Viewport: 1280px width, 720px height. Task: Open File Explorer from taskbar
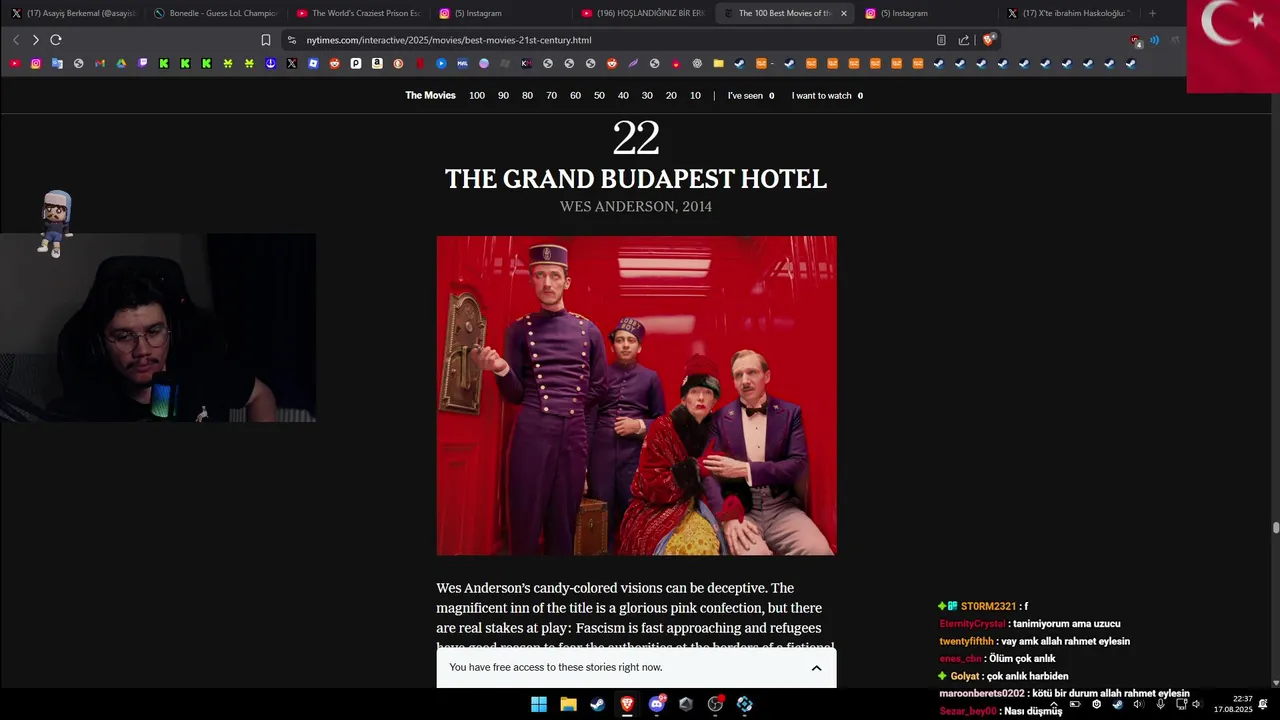pyautogui.click(x=568, y=704)
